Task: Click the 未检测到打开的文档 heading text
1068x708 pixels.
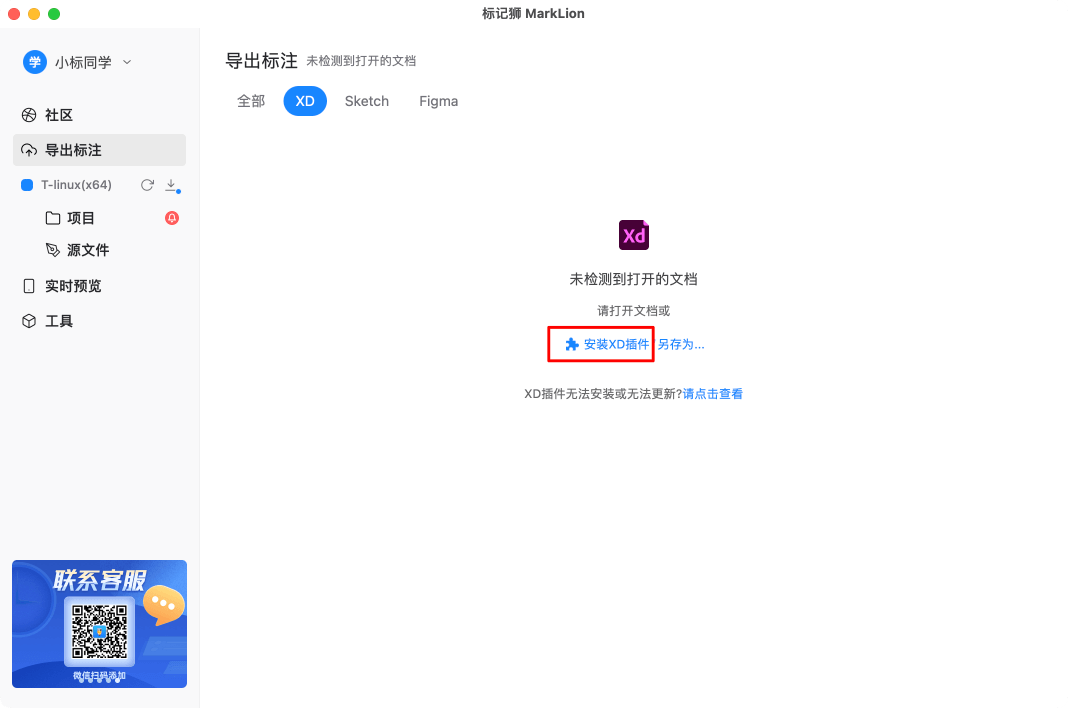Action: point(633,279)
